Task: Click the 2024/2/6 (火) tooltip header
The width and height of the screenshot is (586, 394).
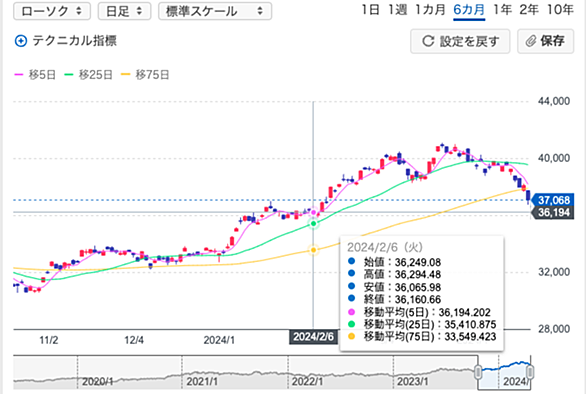Action: [385, 247]
